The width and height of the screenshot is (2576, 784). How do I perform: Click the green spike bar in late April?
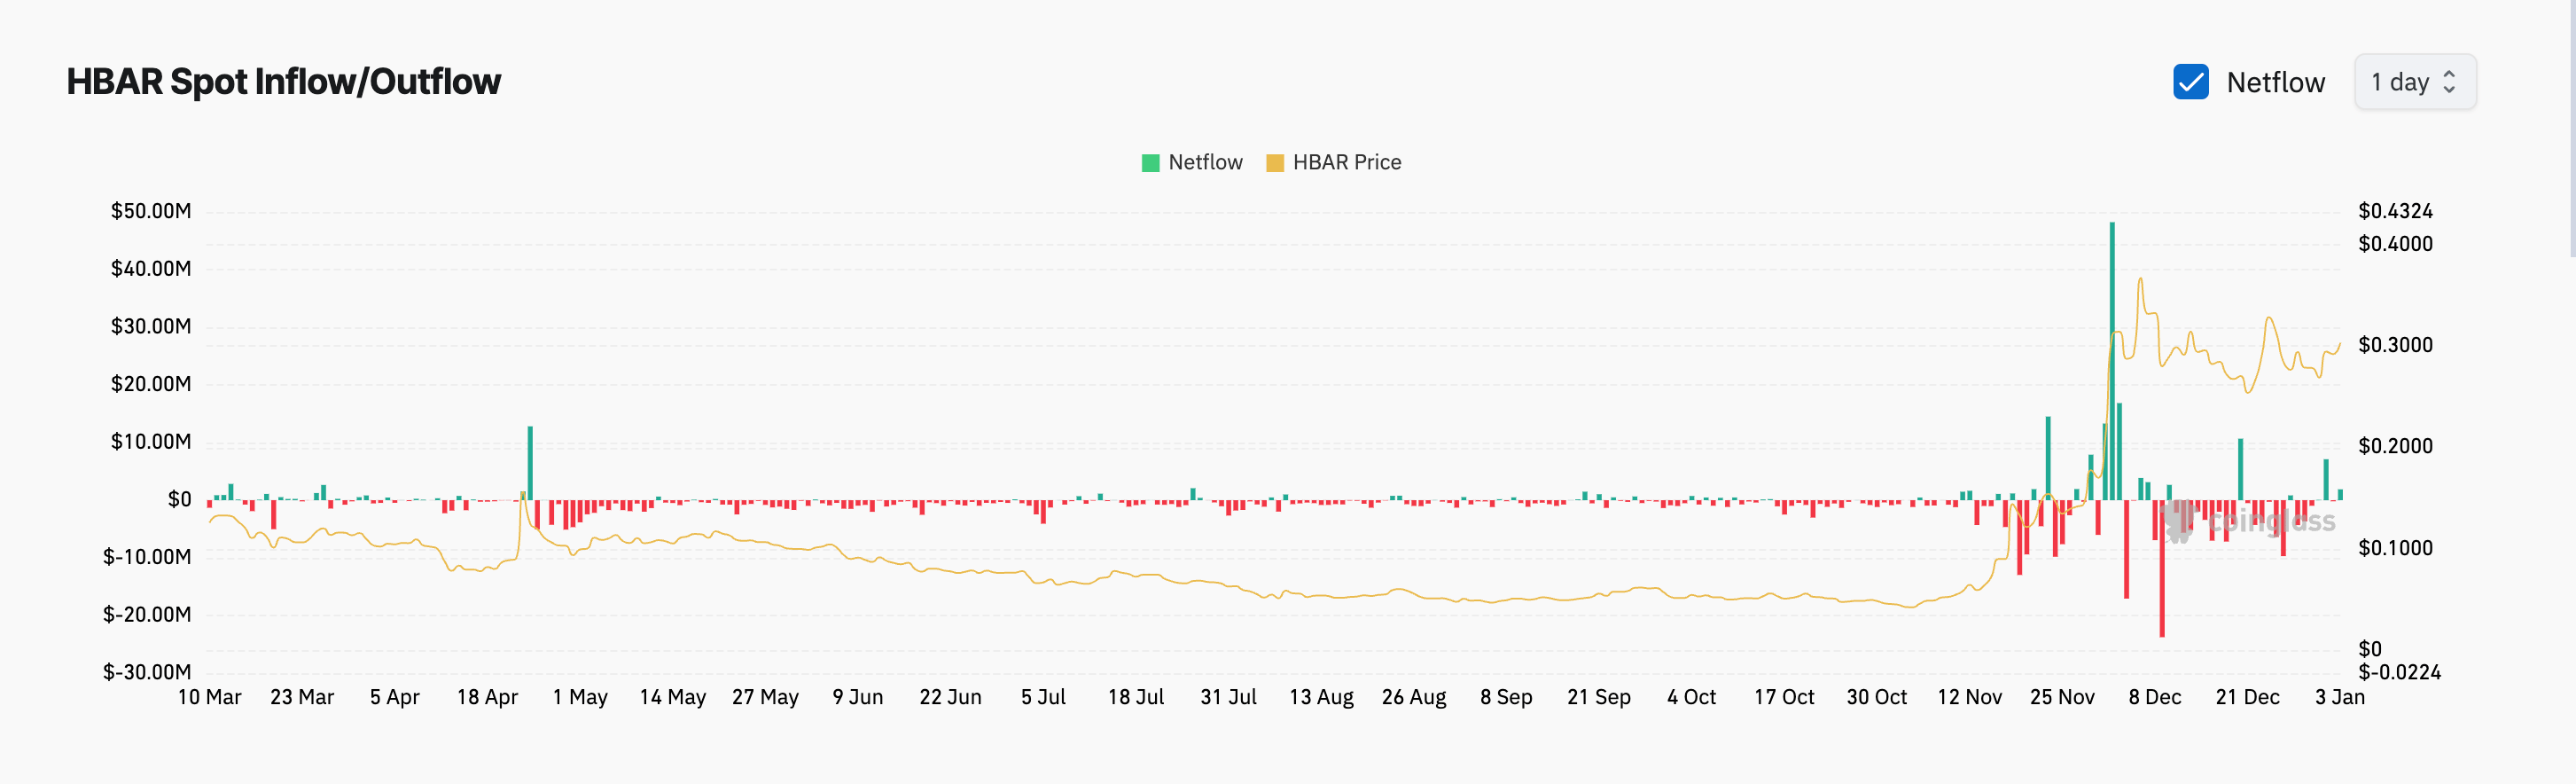(x=530, y=463)
